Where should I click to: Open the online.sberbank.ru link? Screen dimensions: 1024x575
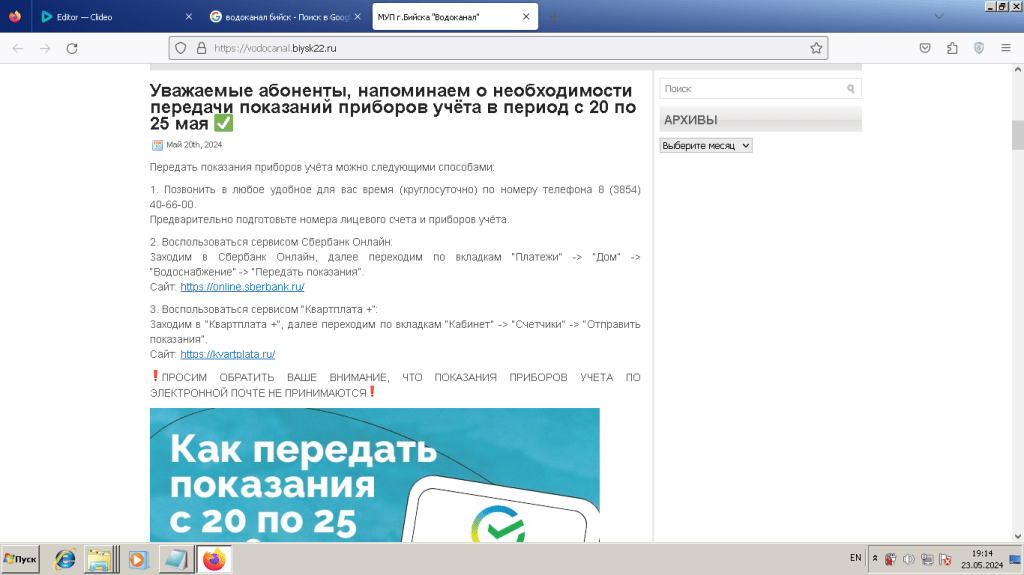242,287
